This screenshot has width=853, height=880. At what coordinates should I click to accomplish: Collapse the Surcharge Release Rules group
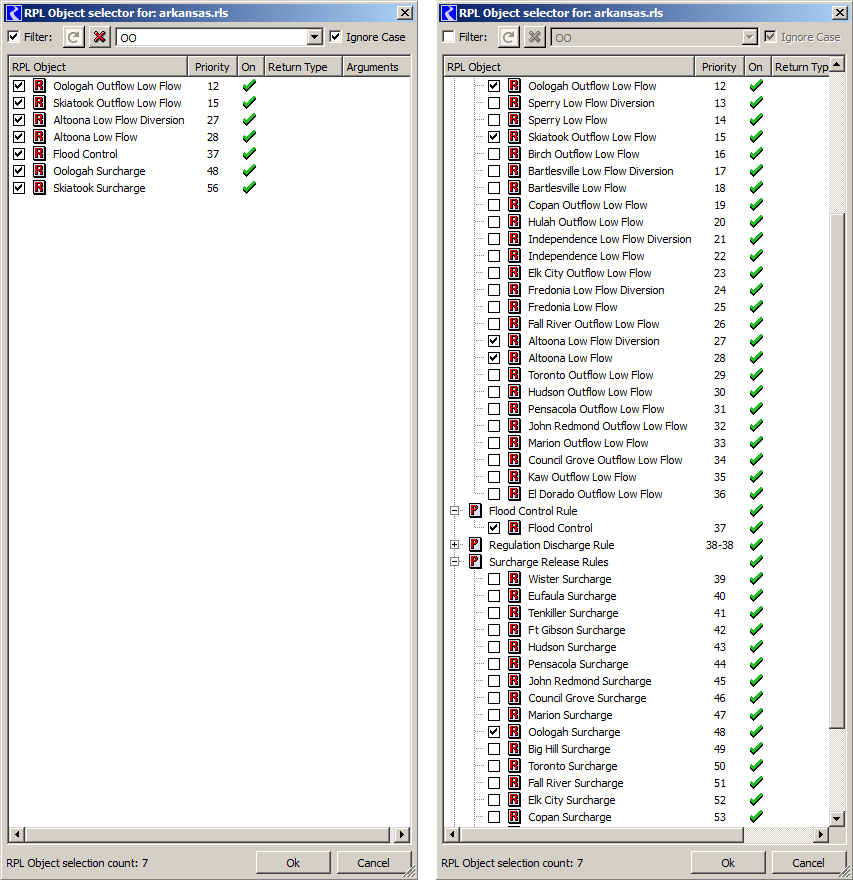tap(455, 562)
